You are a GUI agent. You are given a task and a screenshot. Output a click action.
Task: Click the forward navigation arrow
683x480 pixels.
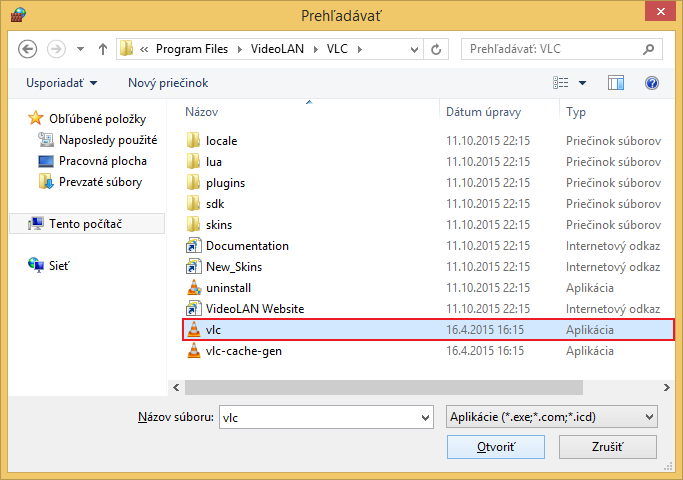(x=56, y=49)
